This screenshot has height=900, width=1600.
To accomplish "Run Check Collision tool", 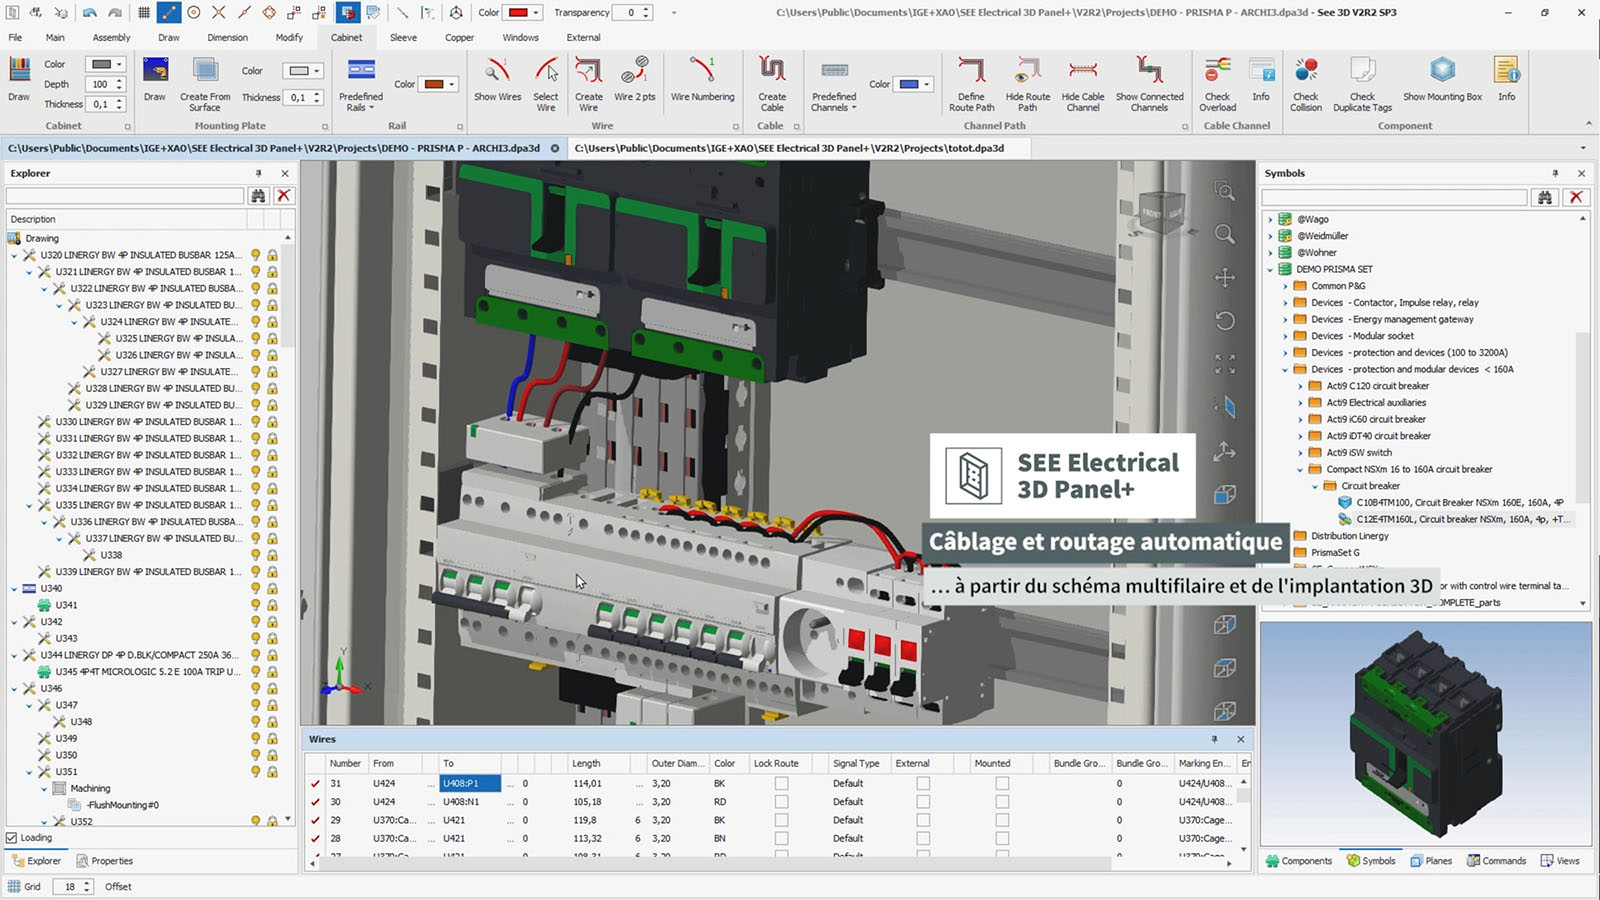I will [x=1306, y=83].
